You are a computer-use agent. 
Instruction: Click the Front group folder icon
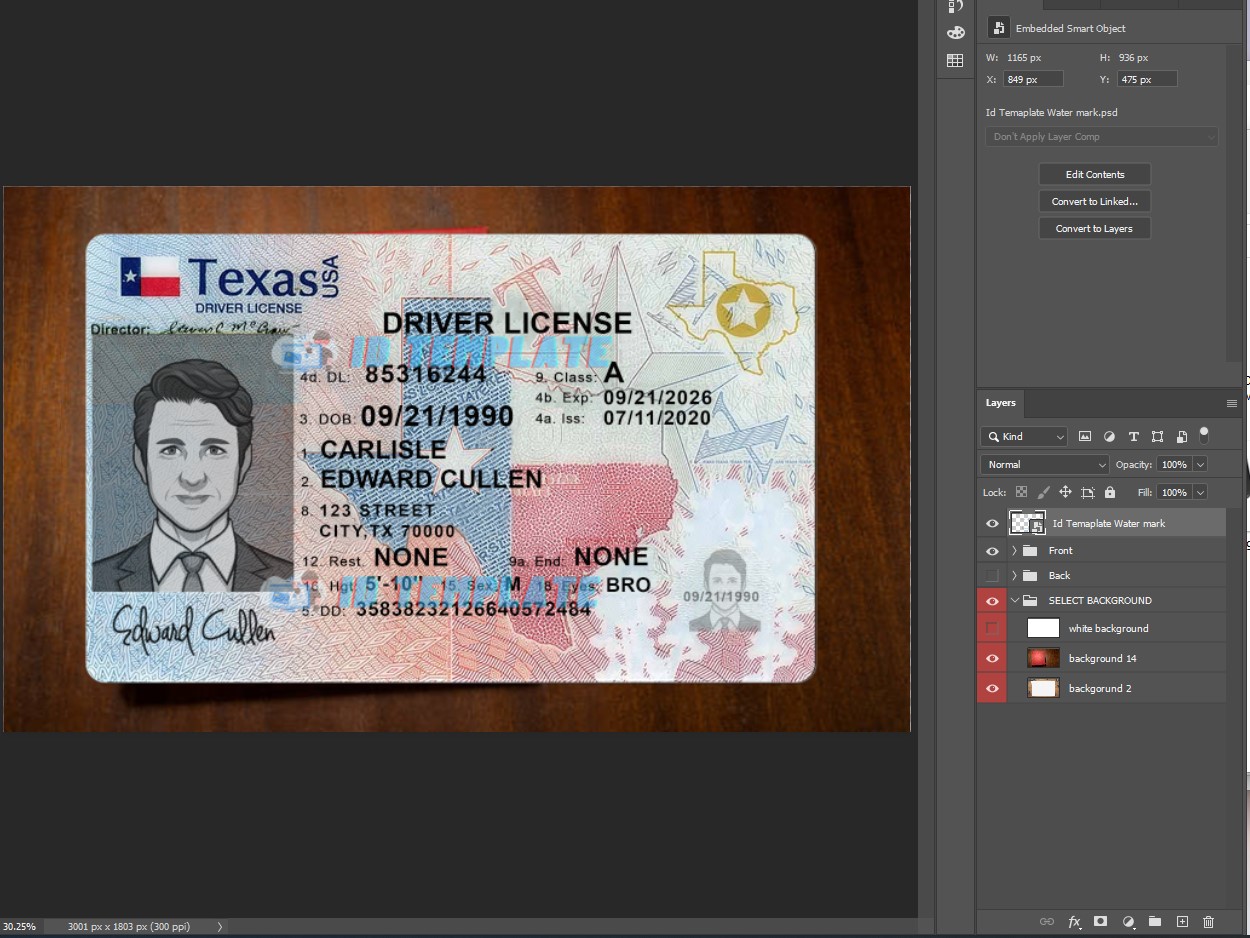coord(1031,551)
